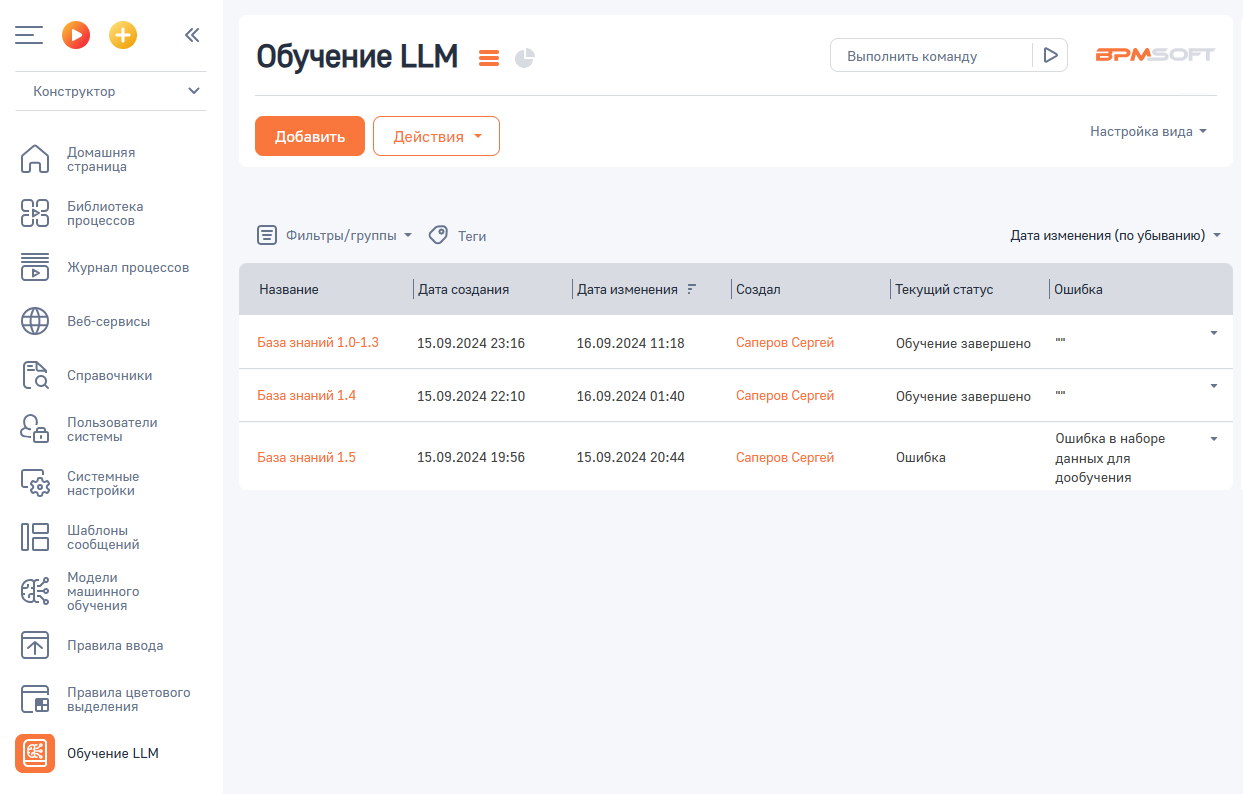Select Веб-сервисы menu item text

(x=108, y=321)
